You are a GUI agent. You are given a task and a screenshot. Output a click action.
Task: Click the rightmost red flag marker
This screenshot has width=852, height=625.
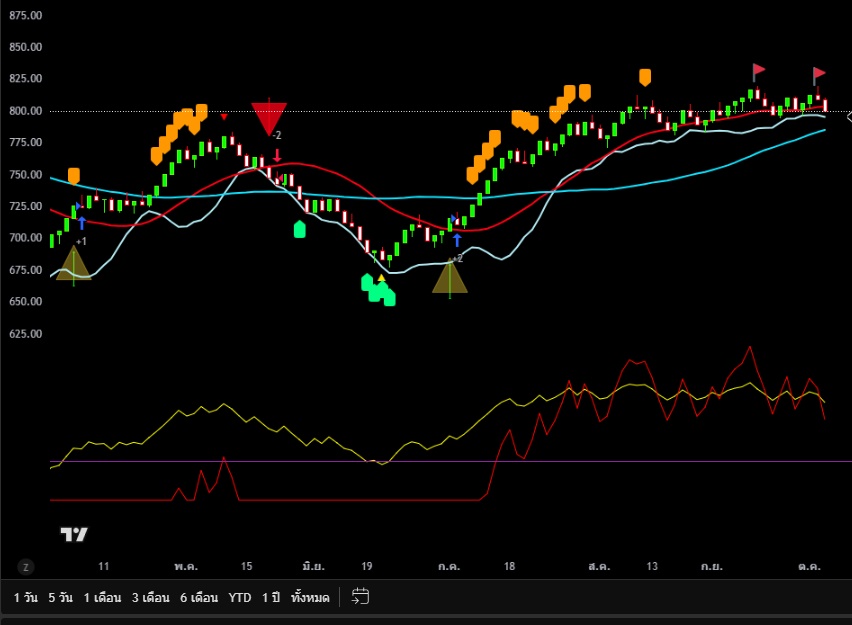pos(819,74)
